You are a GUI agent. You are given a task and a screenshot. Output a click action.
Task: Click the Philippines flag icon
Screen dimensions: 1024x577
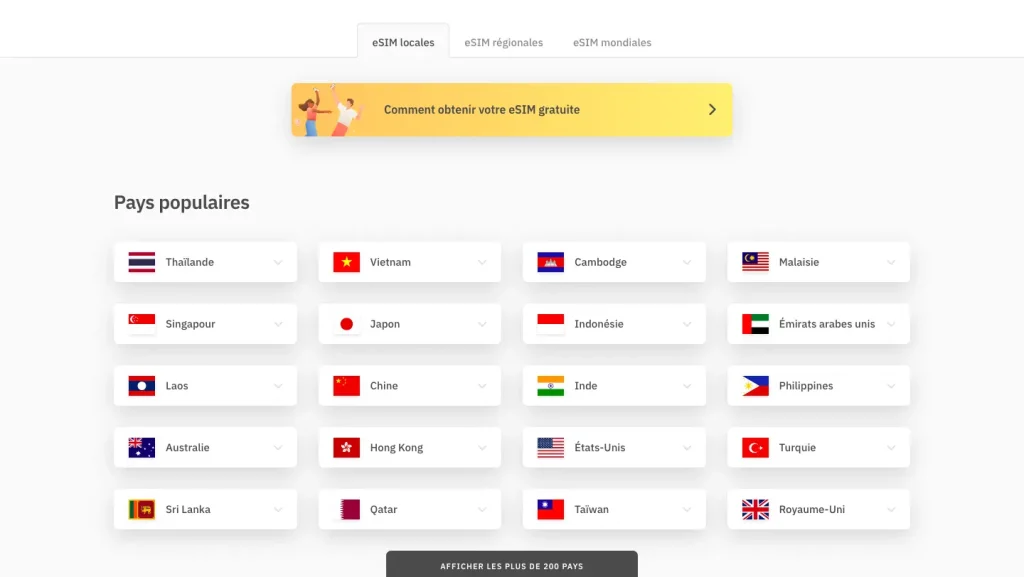tap(755, 386)
